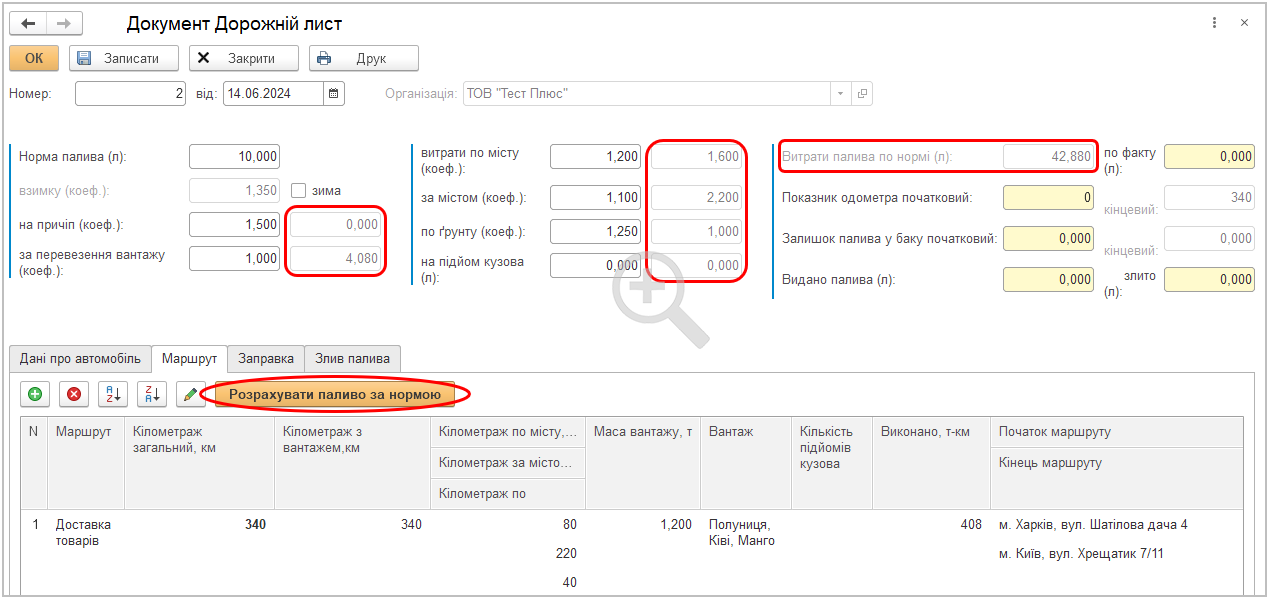Click Залишок палива у баку початковий field
1270x600 pixels.
pos(1048,238)
